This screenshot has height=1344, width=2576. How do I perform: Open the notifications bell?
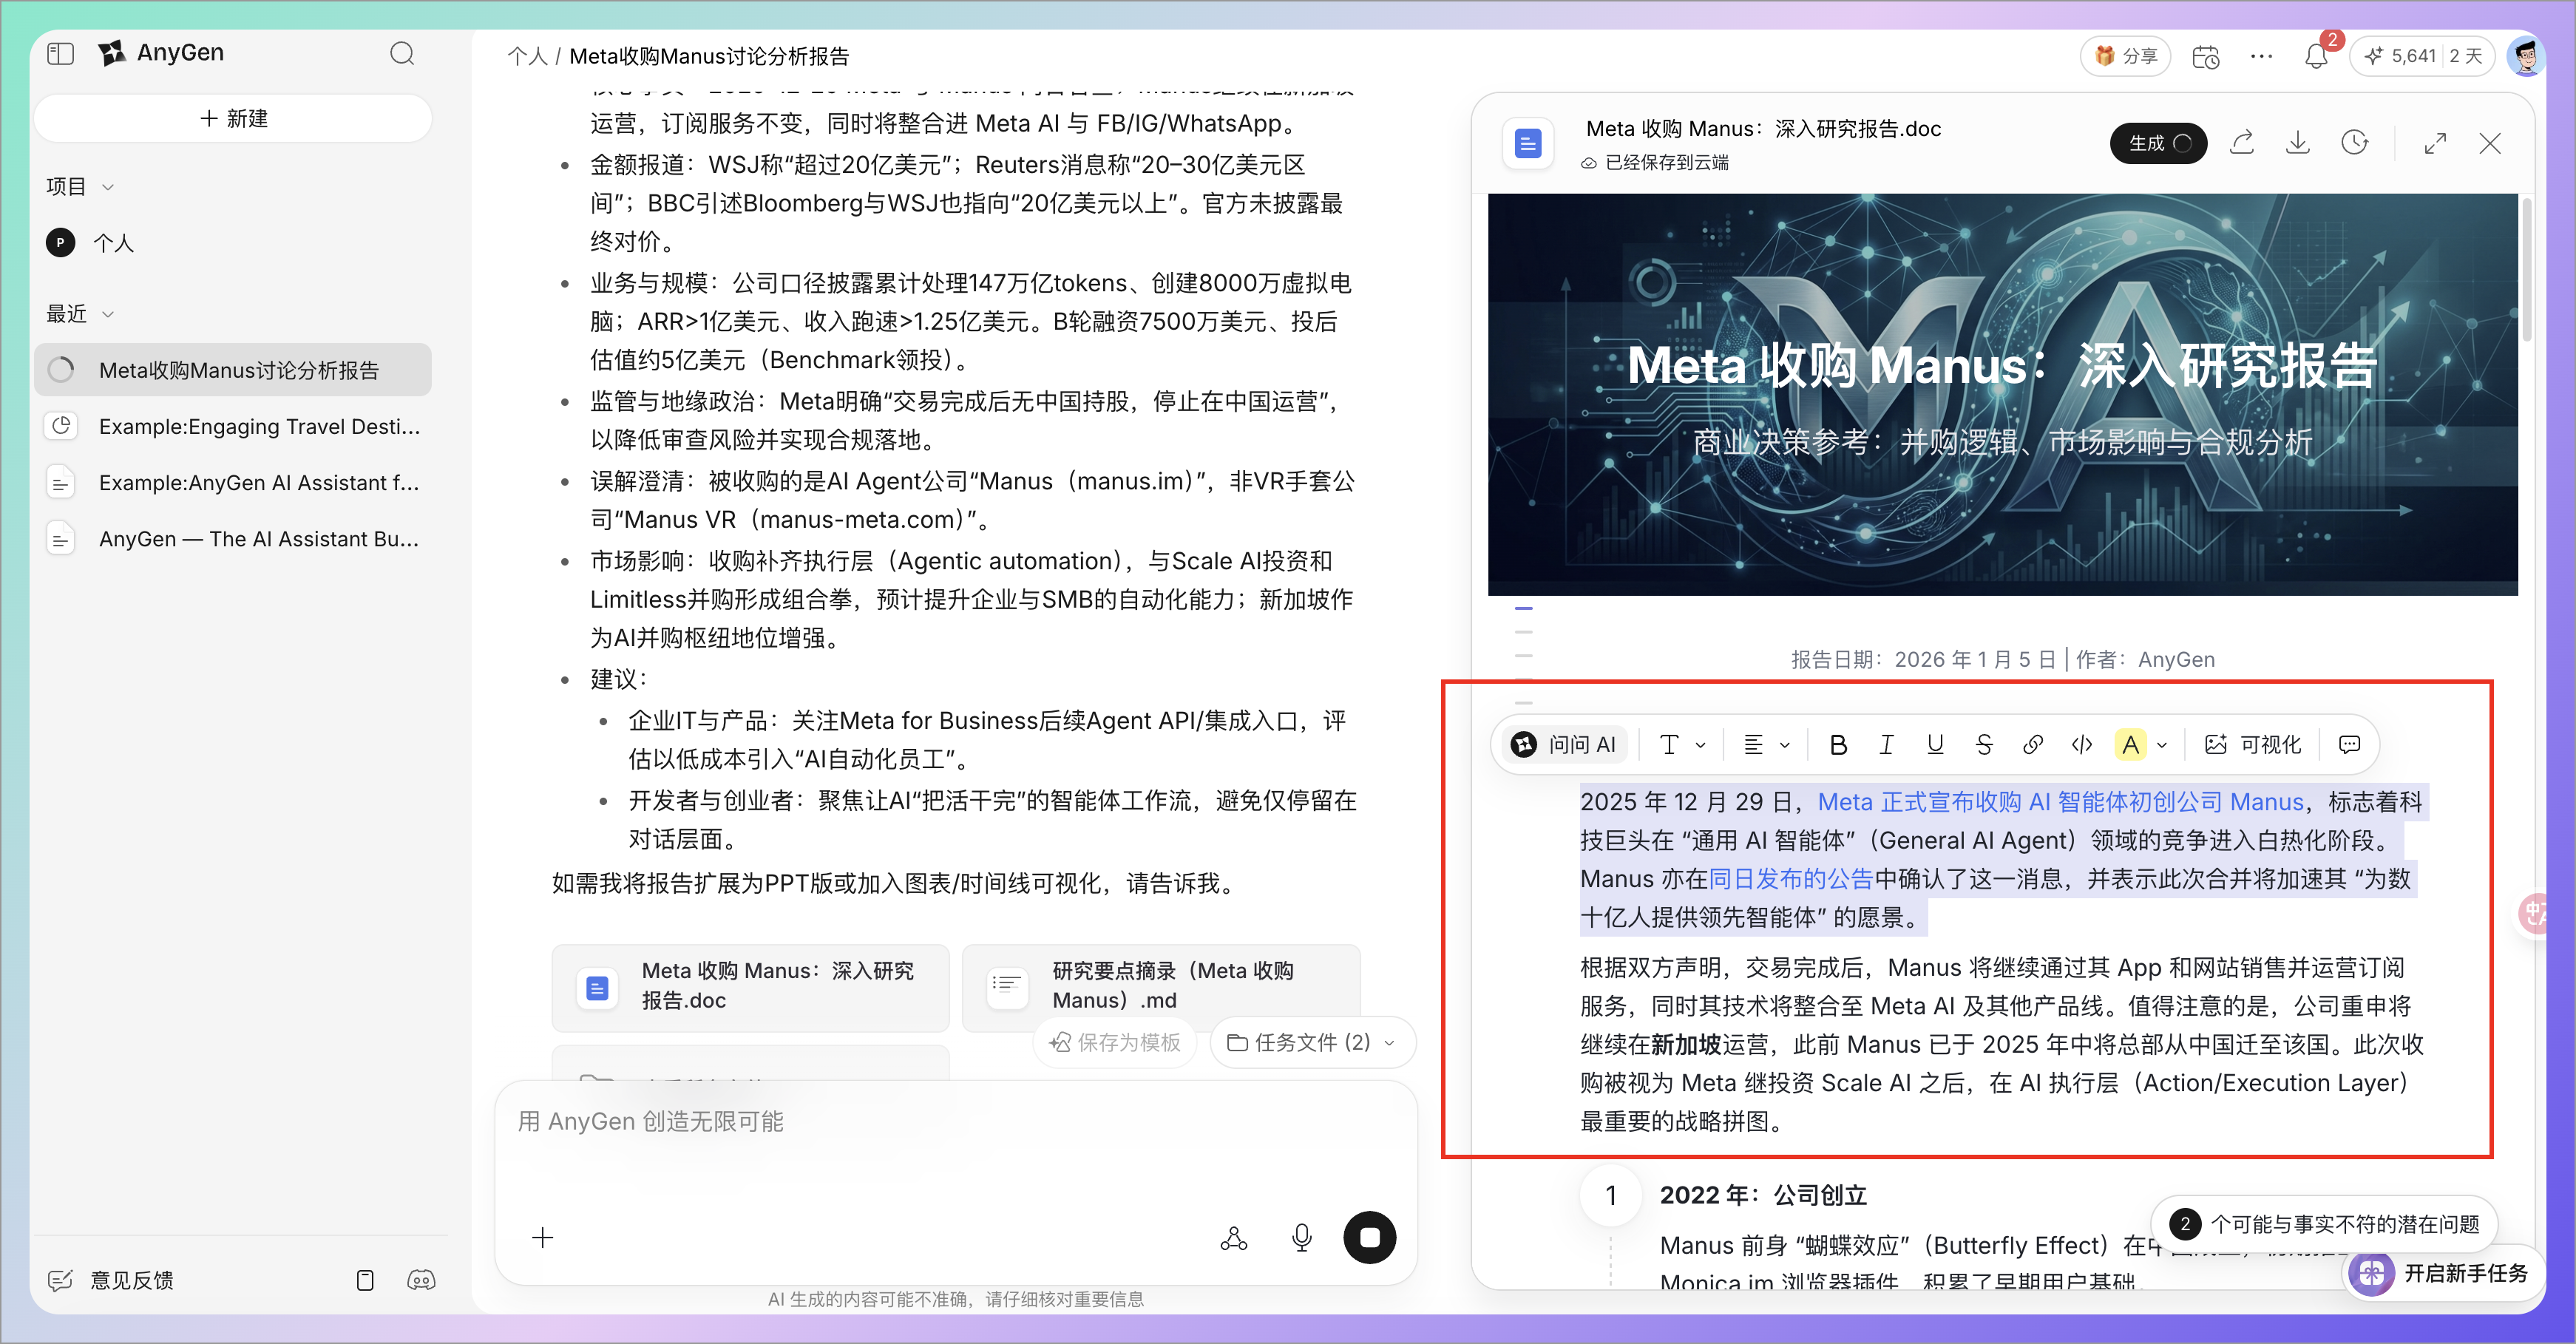(2316, 57)
